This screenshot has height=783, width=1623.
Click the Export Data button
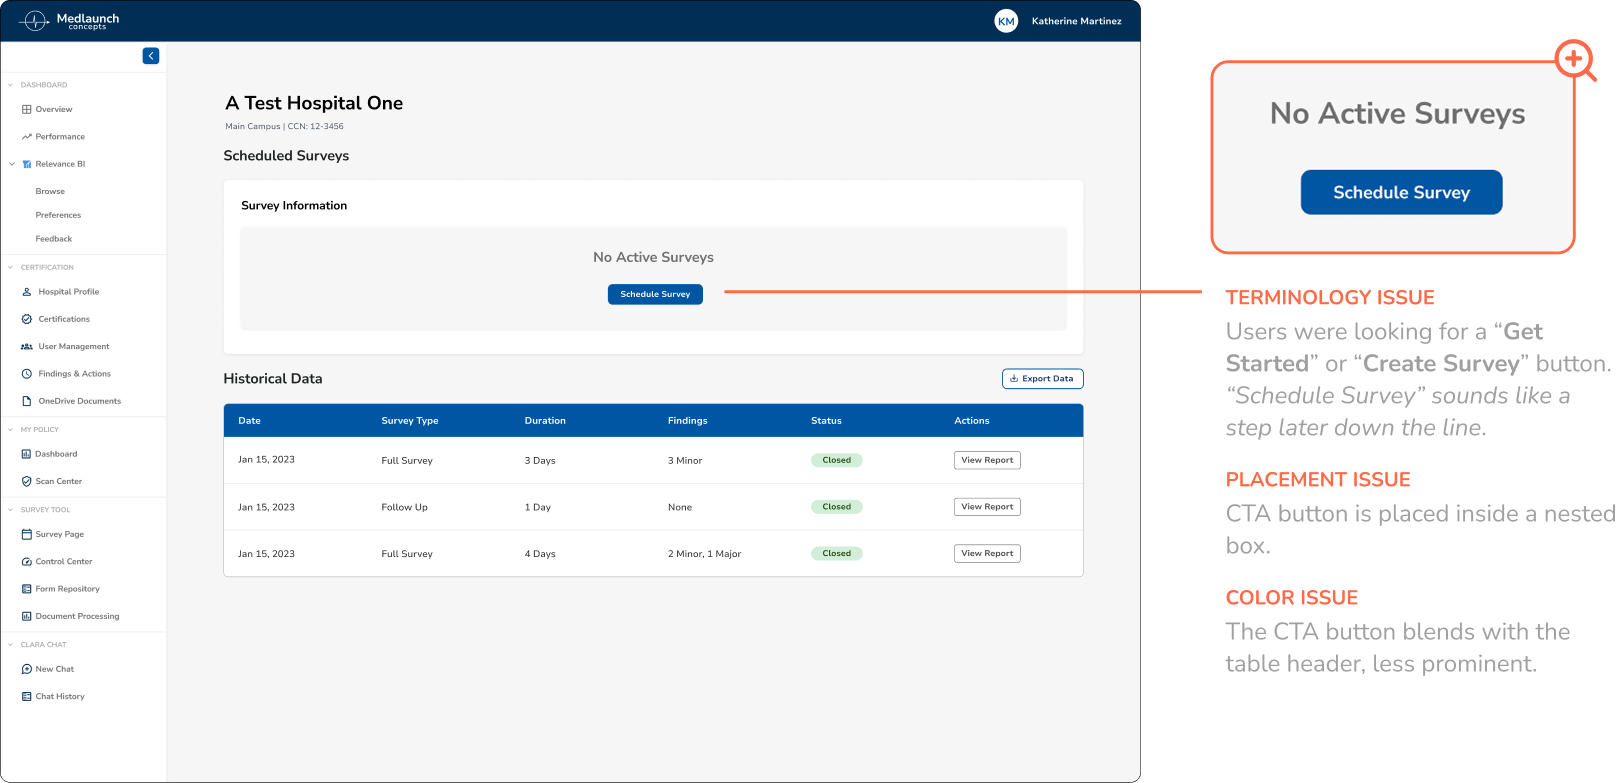click(1042, 379)
